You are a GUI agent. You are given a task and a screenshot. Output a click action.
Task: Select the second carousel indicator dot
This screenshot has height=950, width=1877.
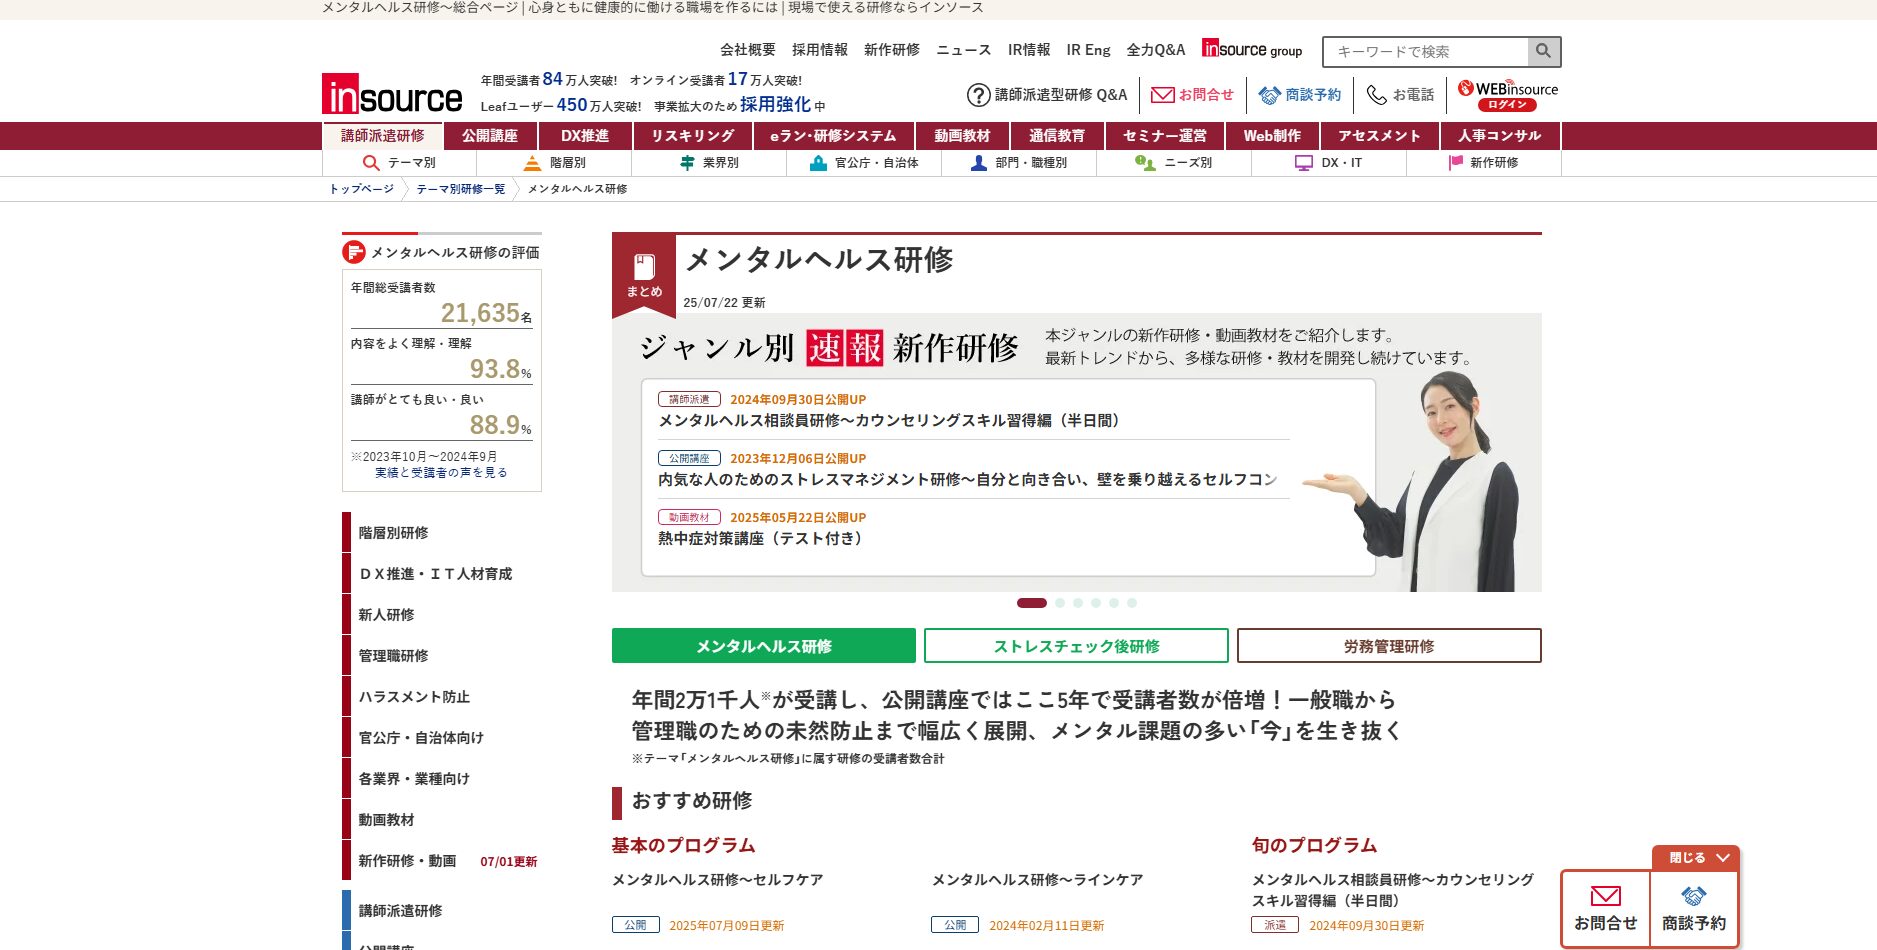point(1060,603)
